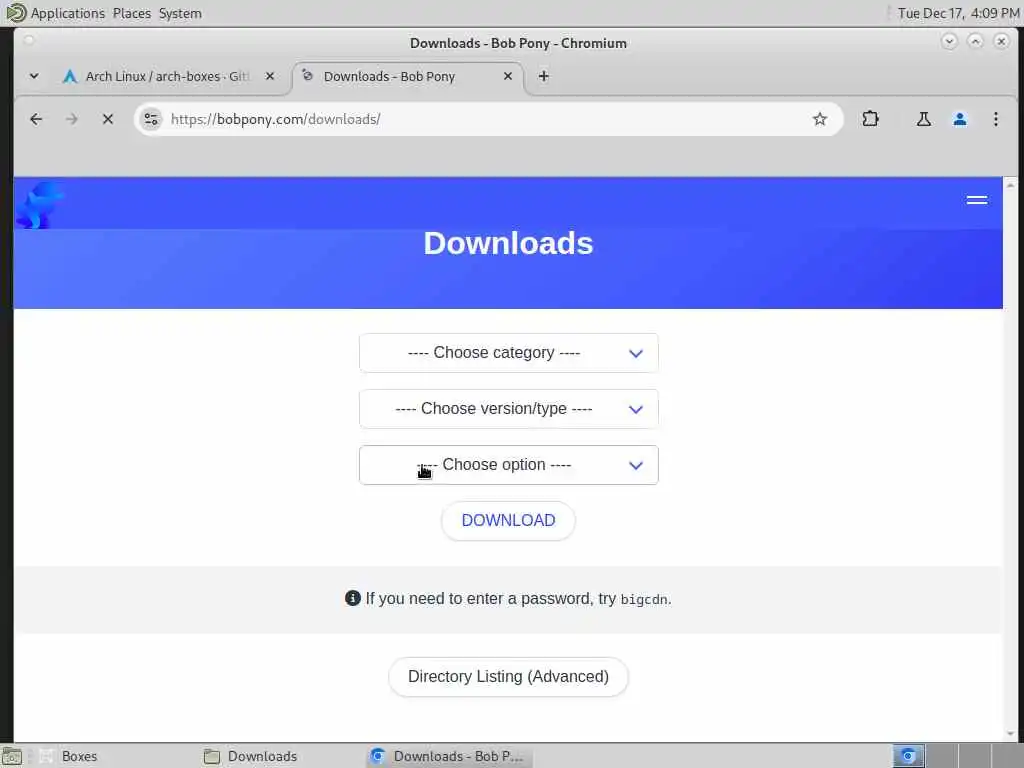Open the Choose version/type dropdown
1024x768 pixels.
tap(508, 409)
